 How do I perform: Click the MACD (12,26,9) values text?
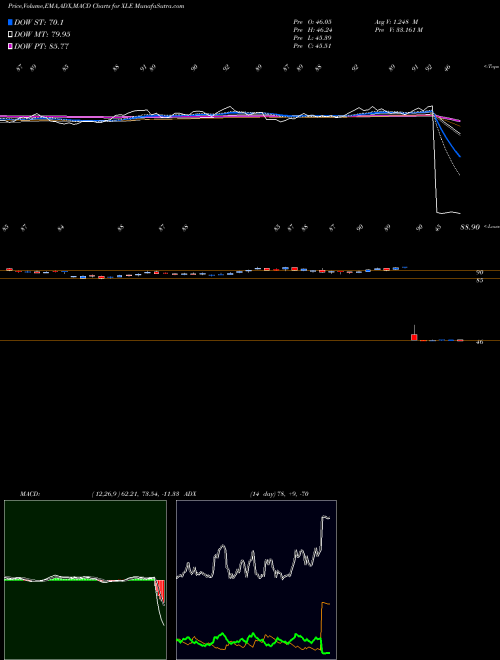[136, 494]
